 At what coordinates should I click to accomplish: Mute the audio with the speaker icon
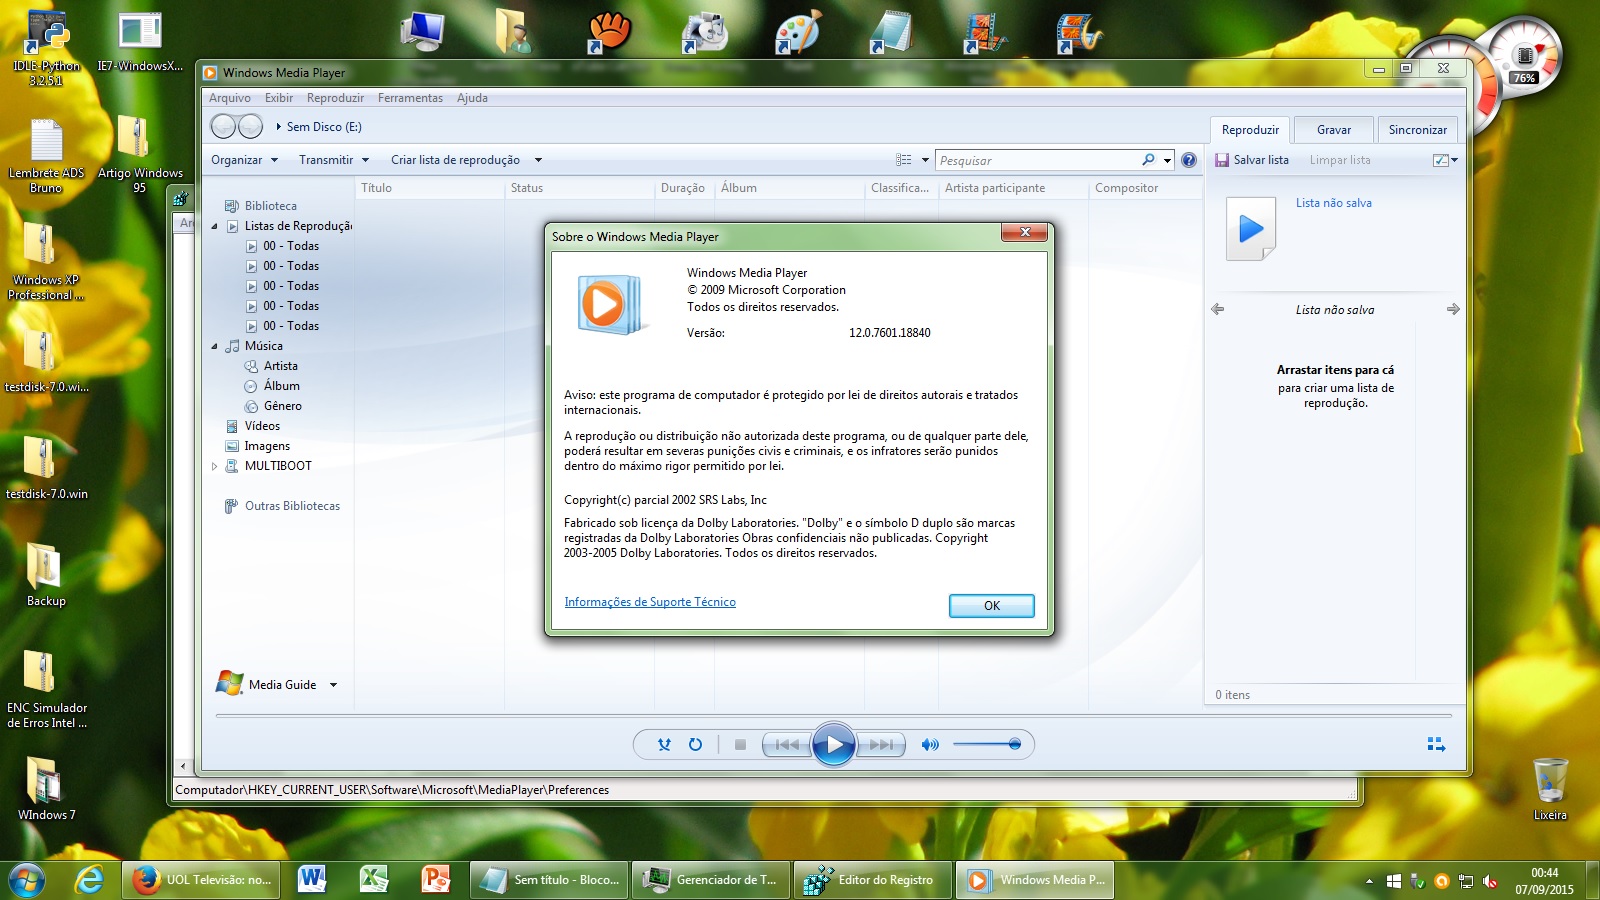tap(931, 744)
